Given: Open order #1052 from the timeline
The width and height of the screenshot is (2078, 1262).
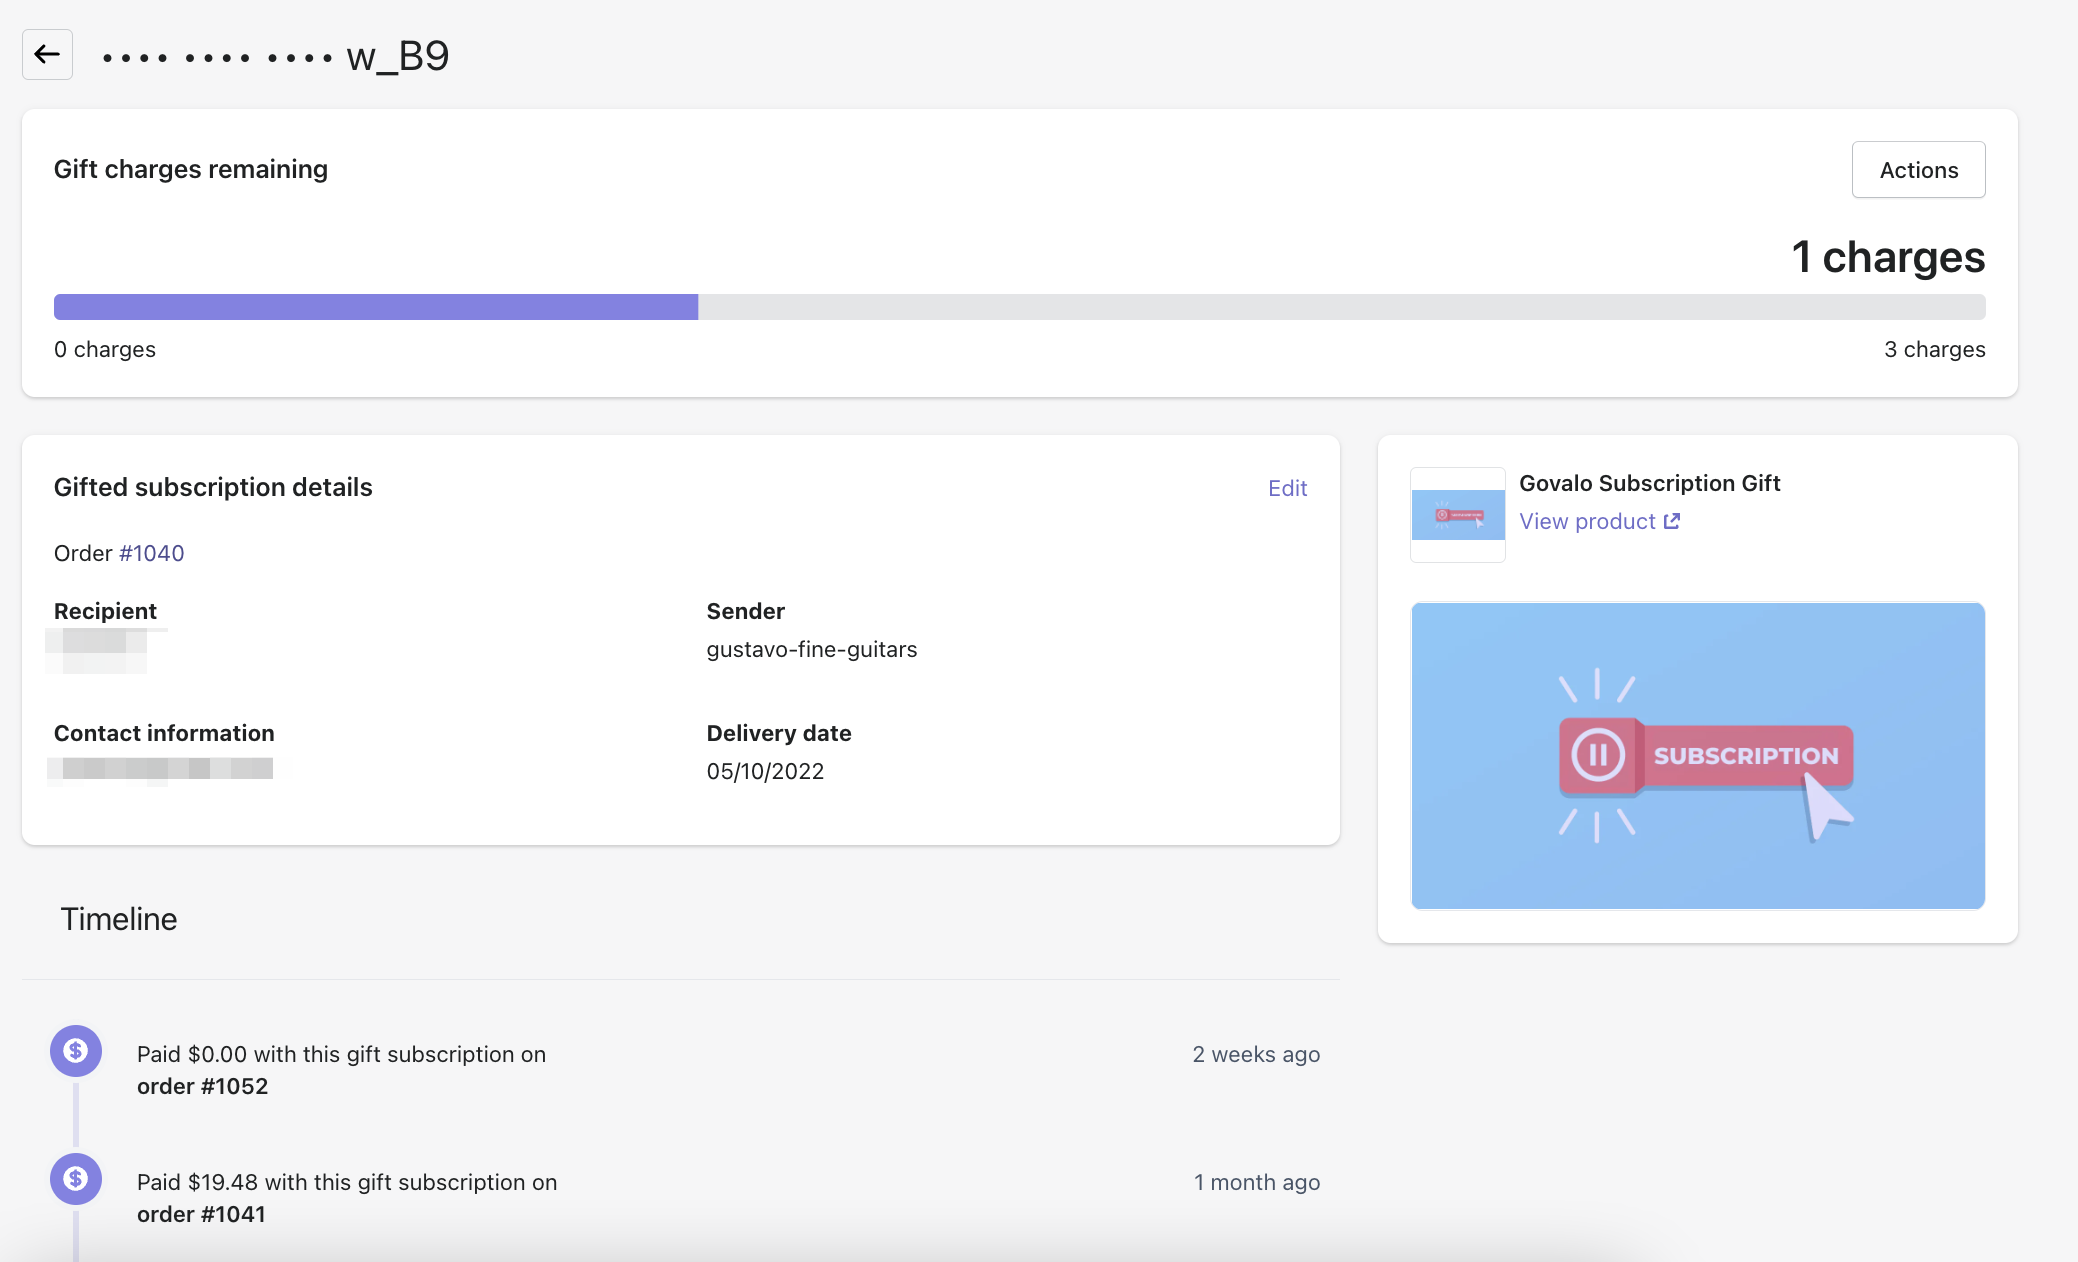Looking at the screenshot, I should tap(202, 1086).
